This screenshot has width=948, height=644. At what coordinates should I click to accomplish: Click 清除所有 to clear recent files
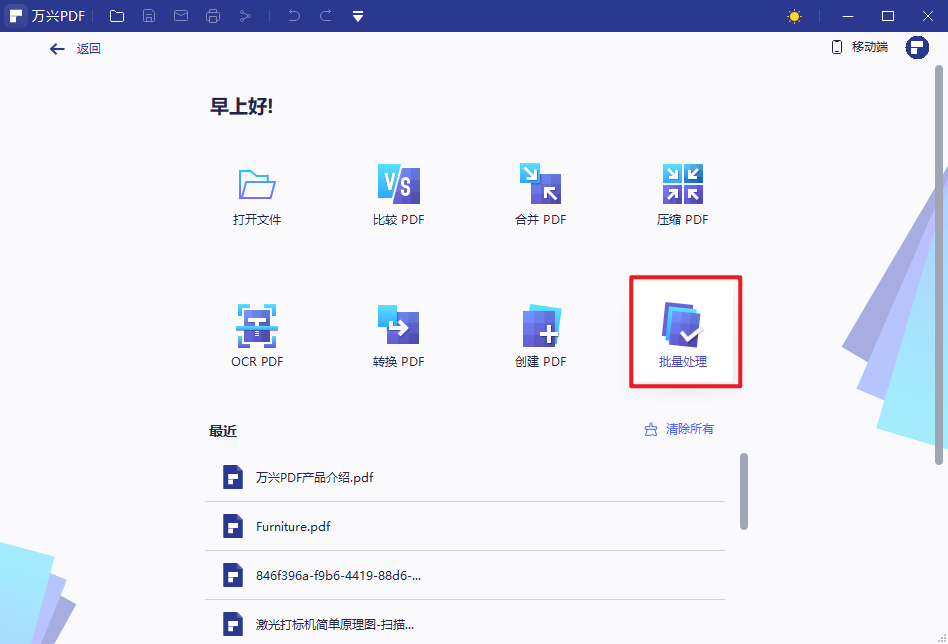point(688,429)
